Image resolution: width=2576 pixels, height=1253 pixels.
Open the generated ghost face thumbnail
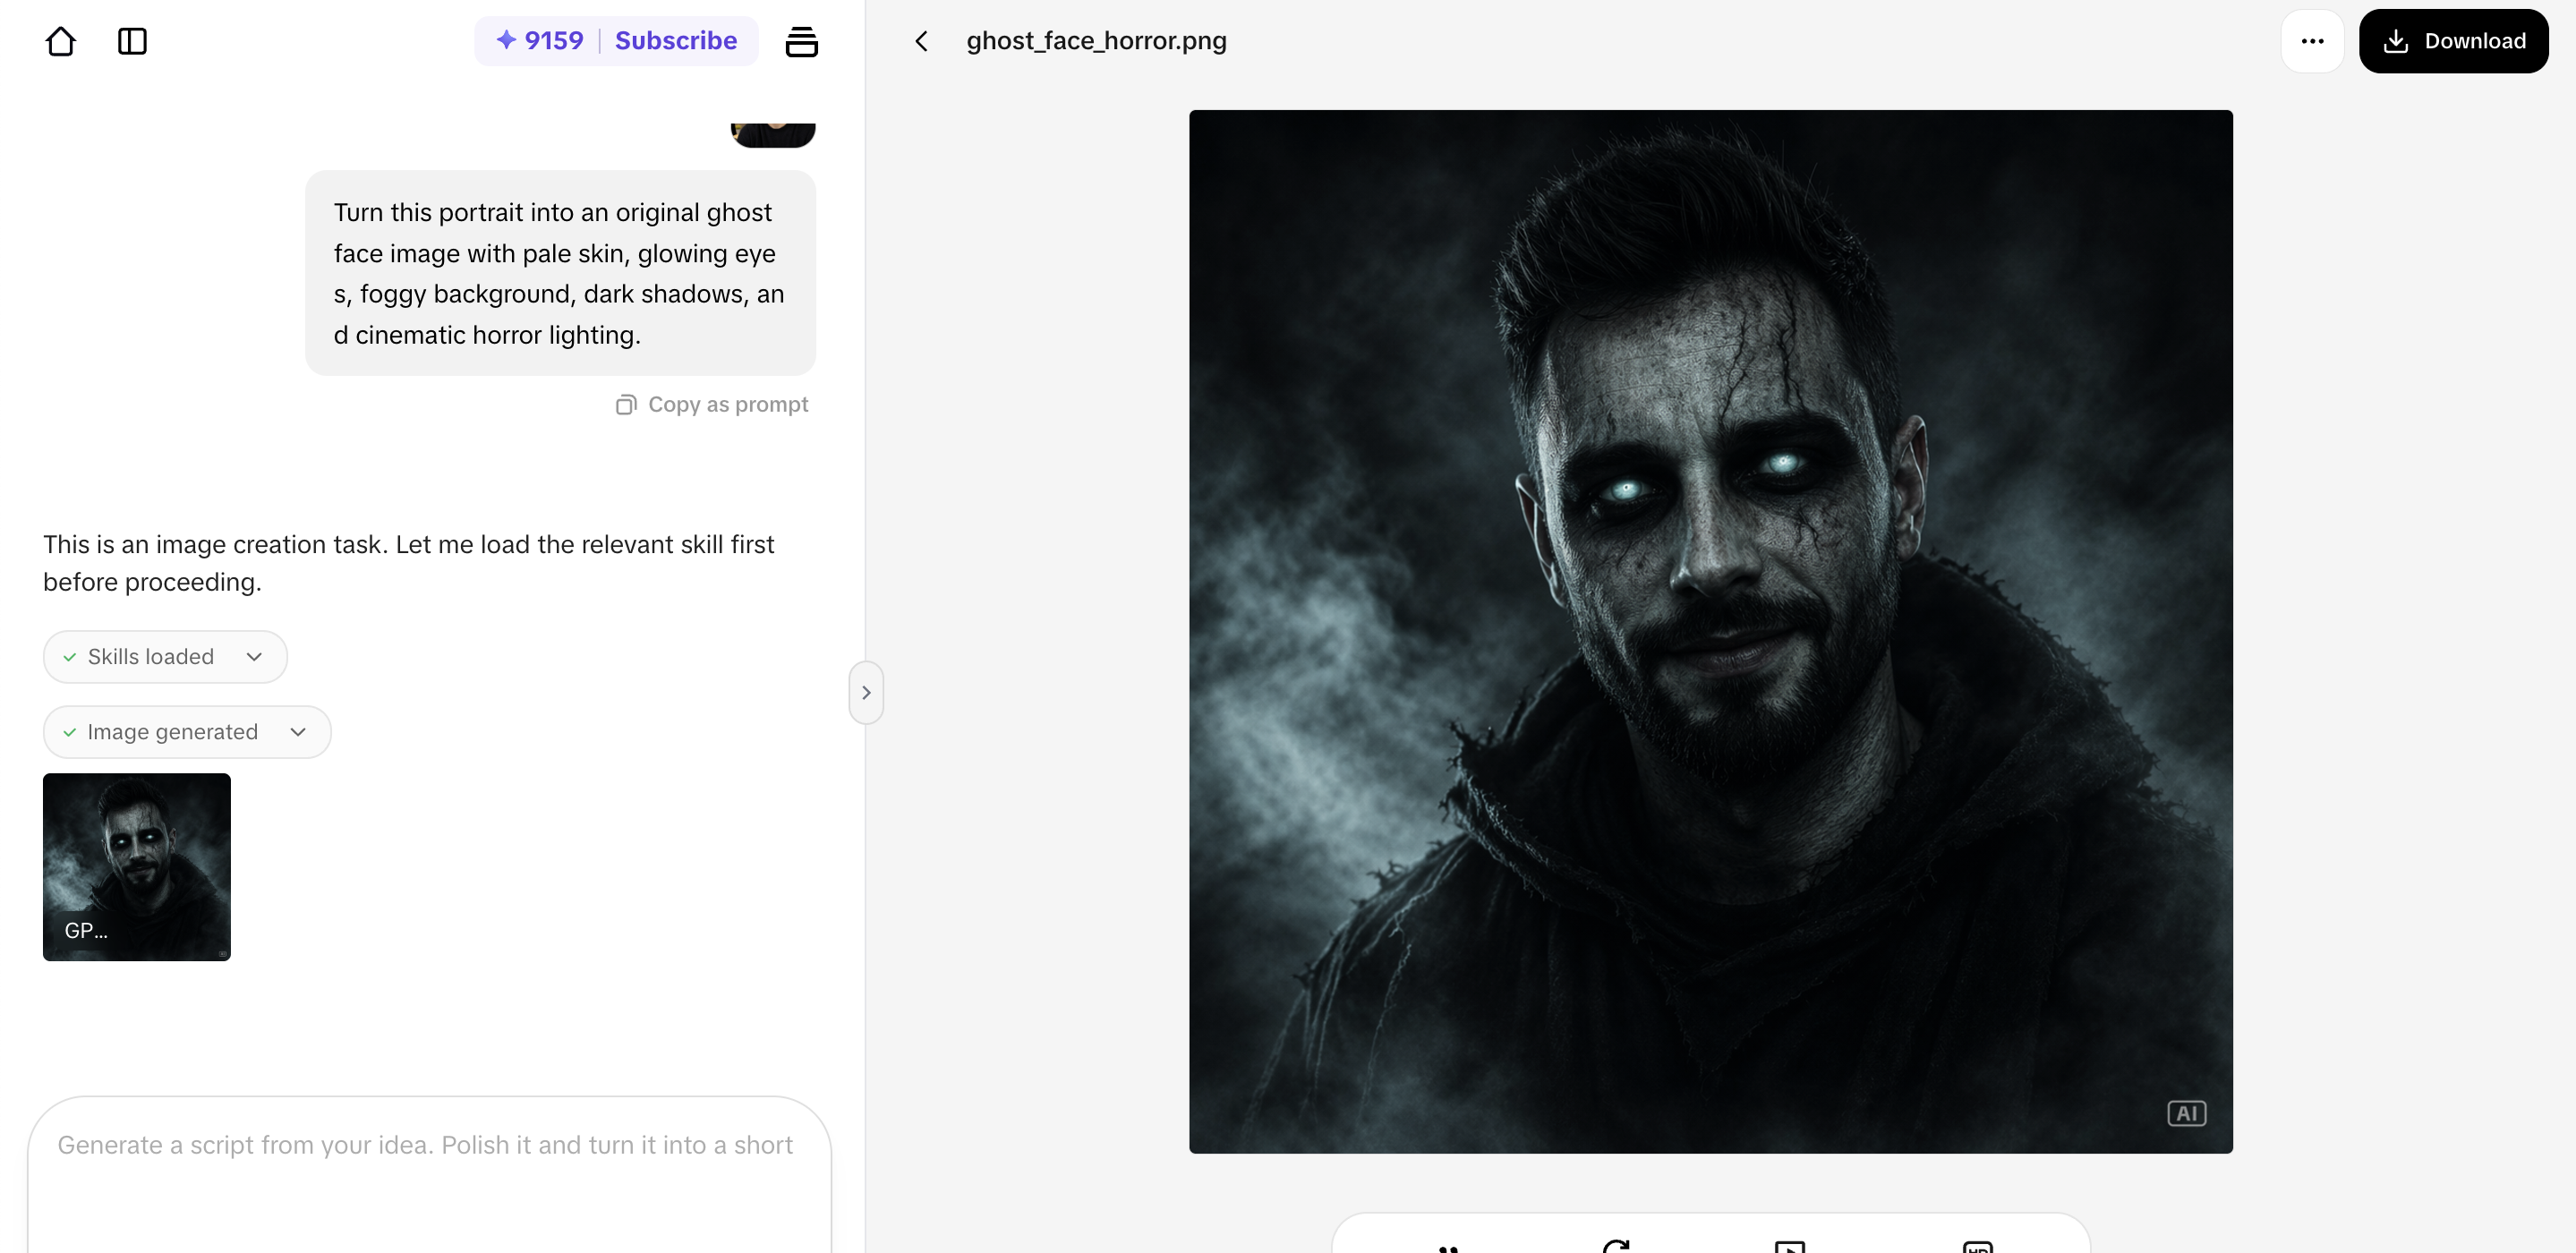click(x=137, y=867)
